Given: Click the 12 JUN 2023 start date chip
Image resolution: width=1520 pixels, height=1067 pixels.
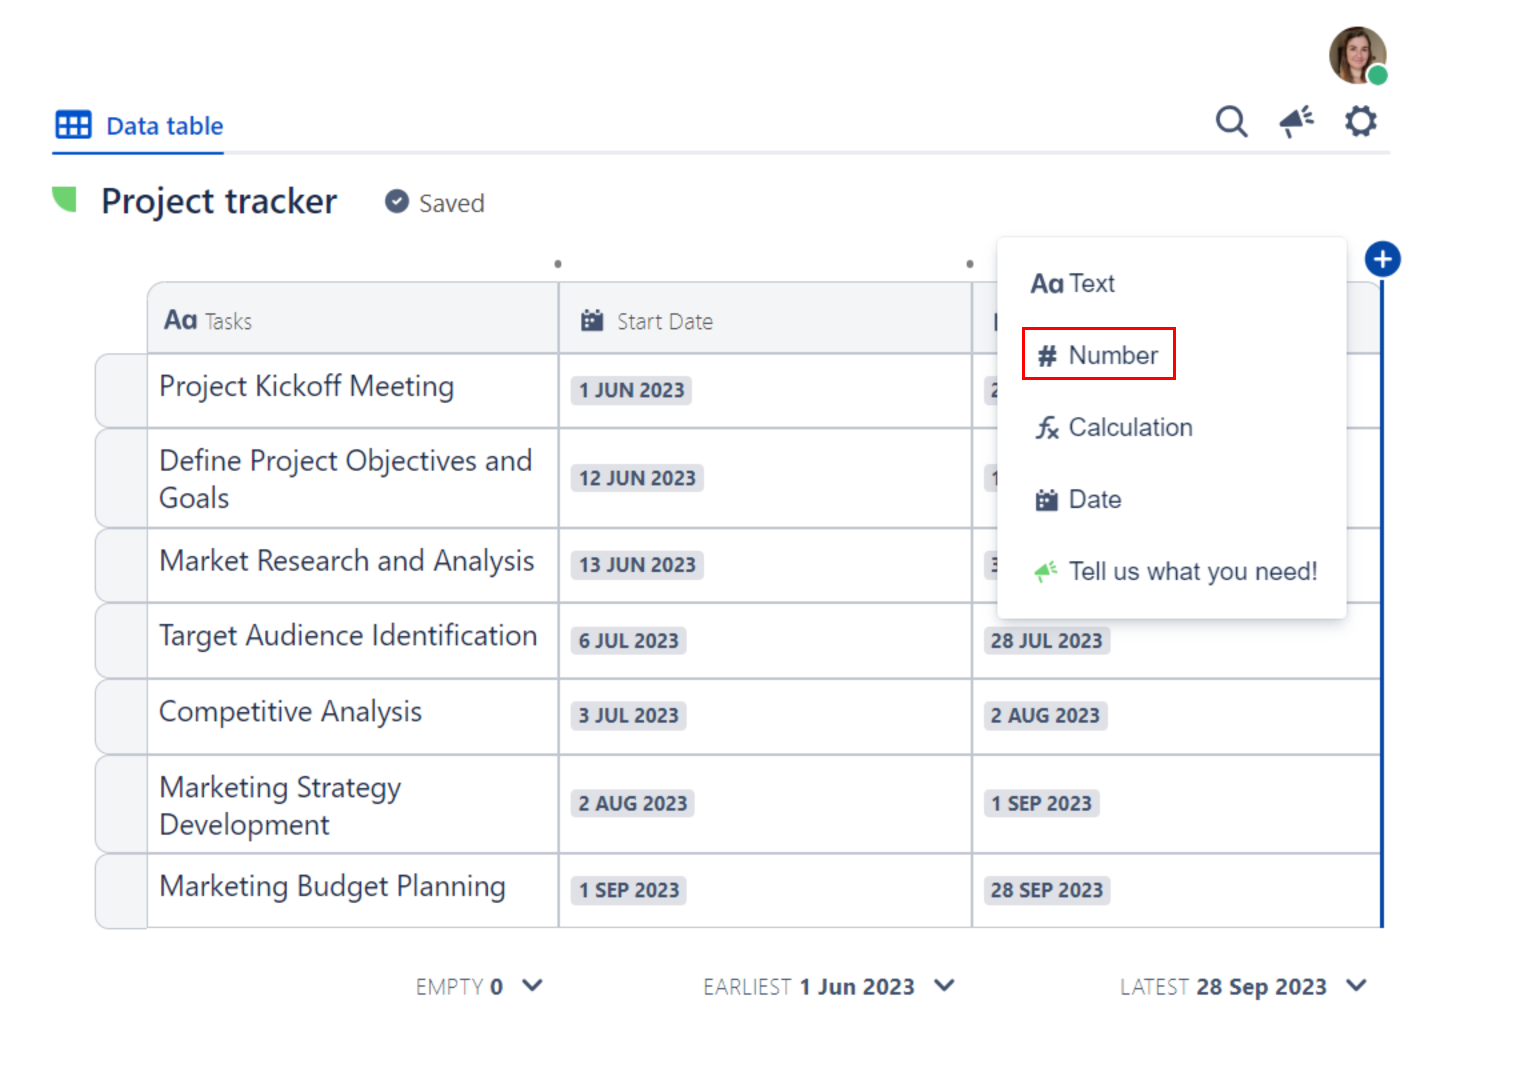Looking at the screenshot, I should click(x=637, y=478).
